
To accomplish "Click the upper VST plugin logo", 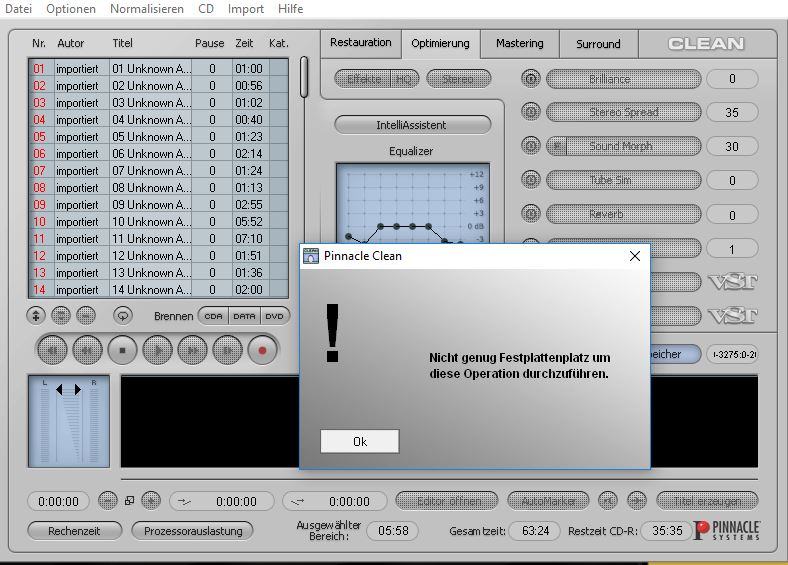I will coord(733,282).
